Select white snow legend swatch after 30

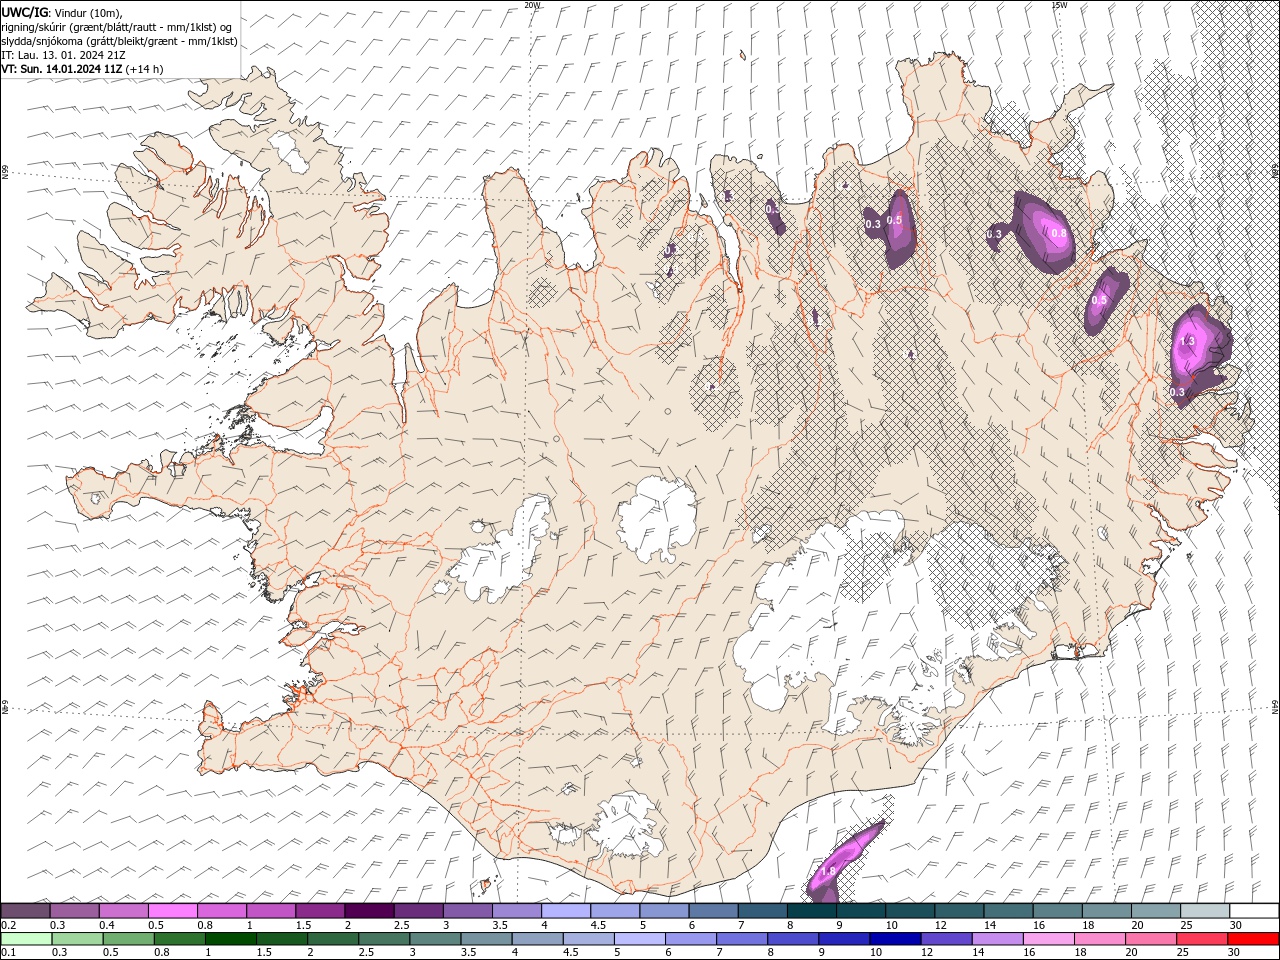1254,910
